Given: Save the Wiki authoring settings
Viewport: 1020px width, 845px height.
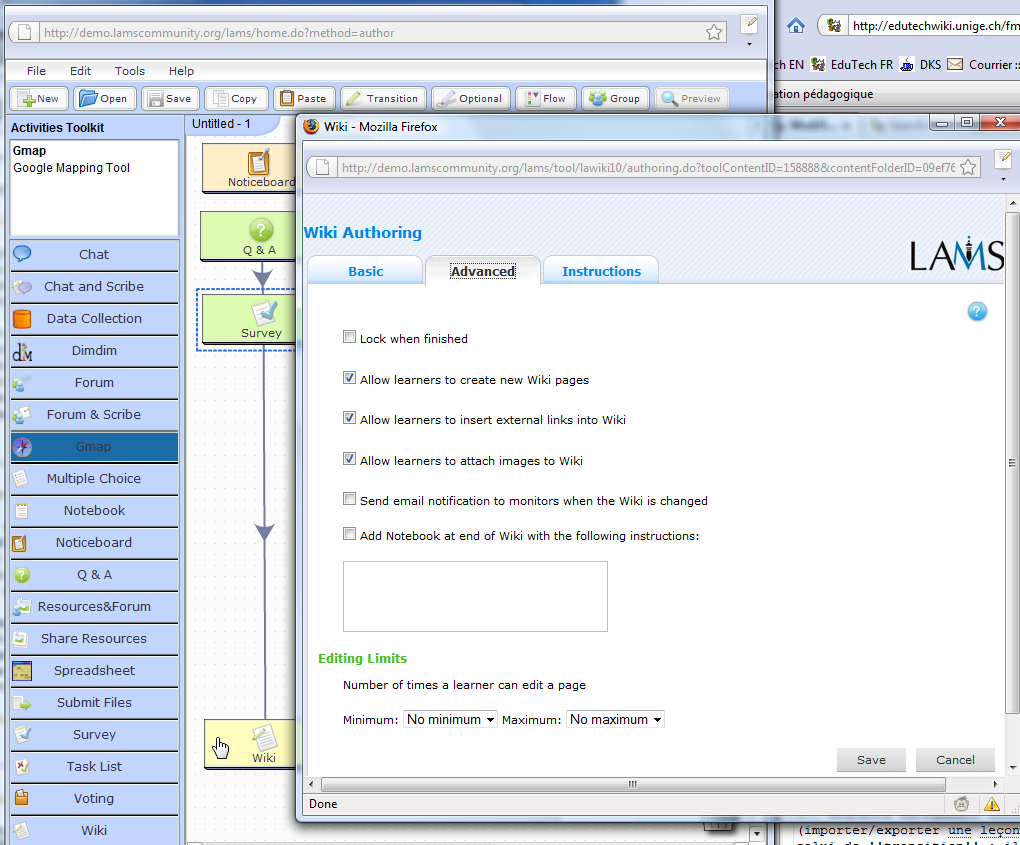Looking at the screenshot, I should click(871, 760).
